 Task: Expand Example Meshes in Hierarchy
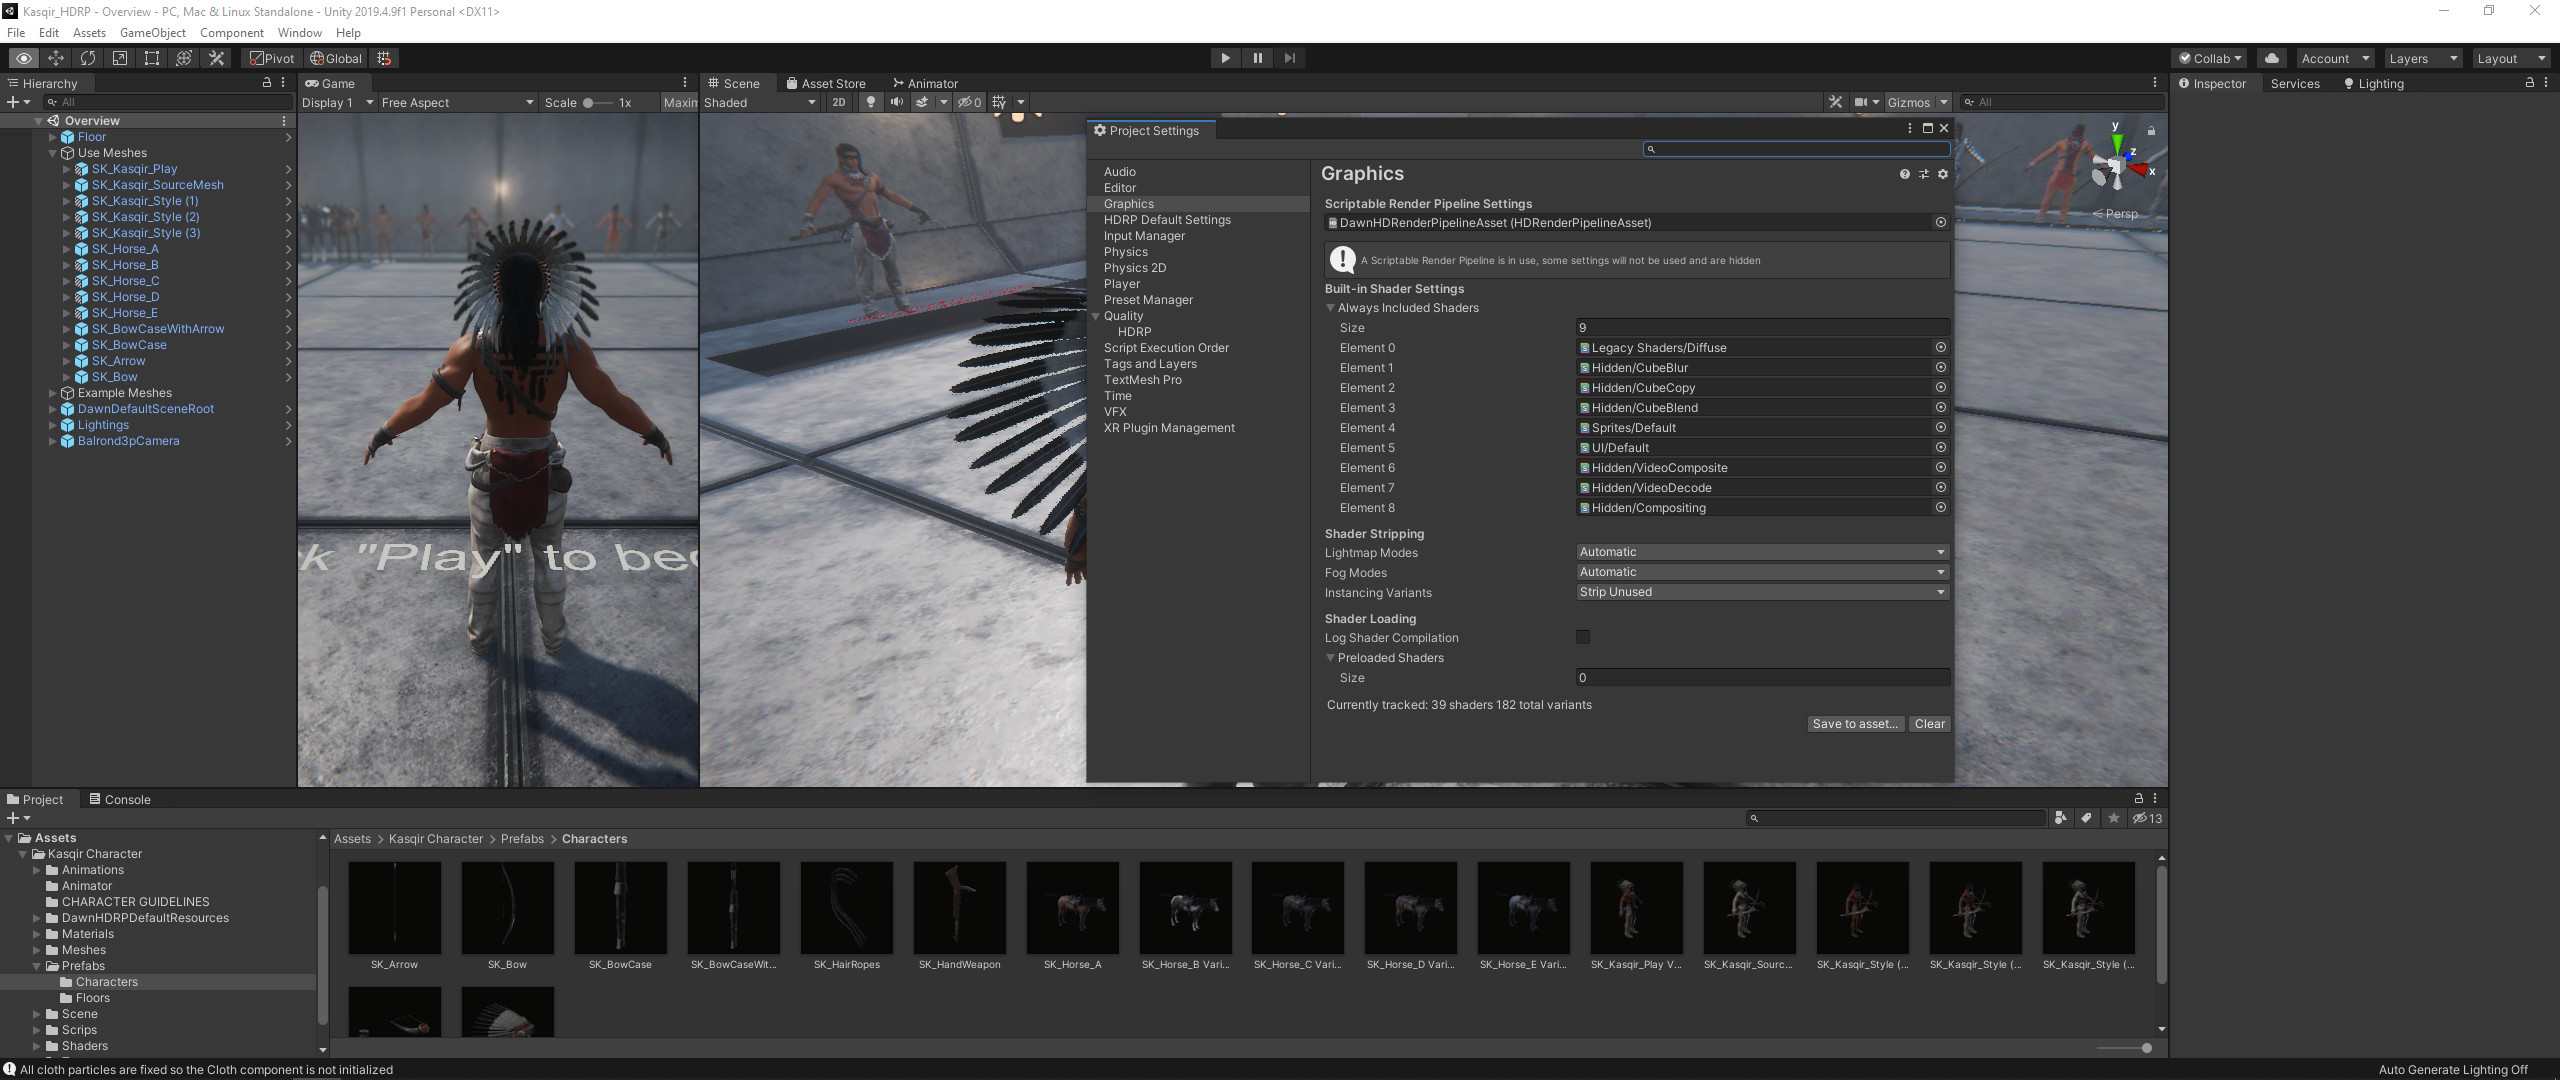pos(52,393)
